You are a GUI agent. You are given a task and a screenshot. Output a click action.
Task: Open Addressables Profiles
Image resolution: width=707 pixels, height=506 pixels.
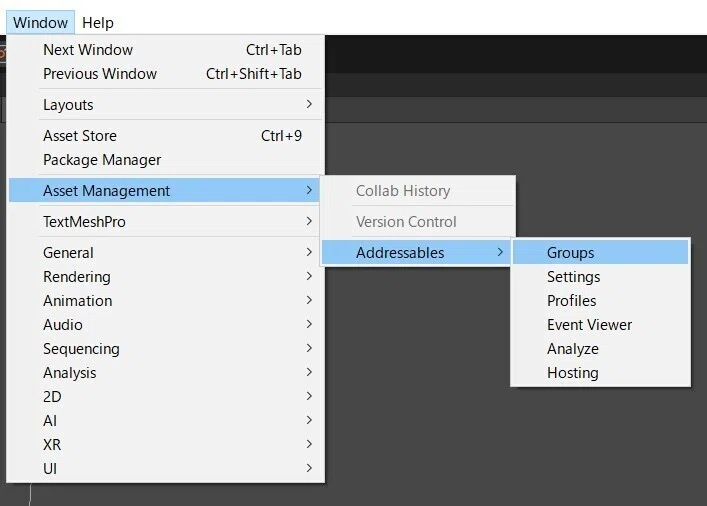pyautogui.click(x=601, y=300)
